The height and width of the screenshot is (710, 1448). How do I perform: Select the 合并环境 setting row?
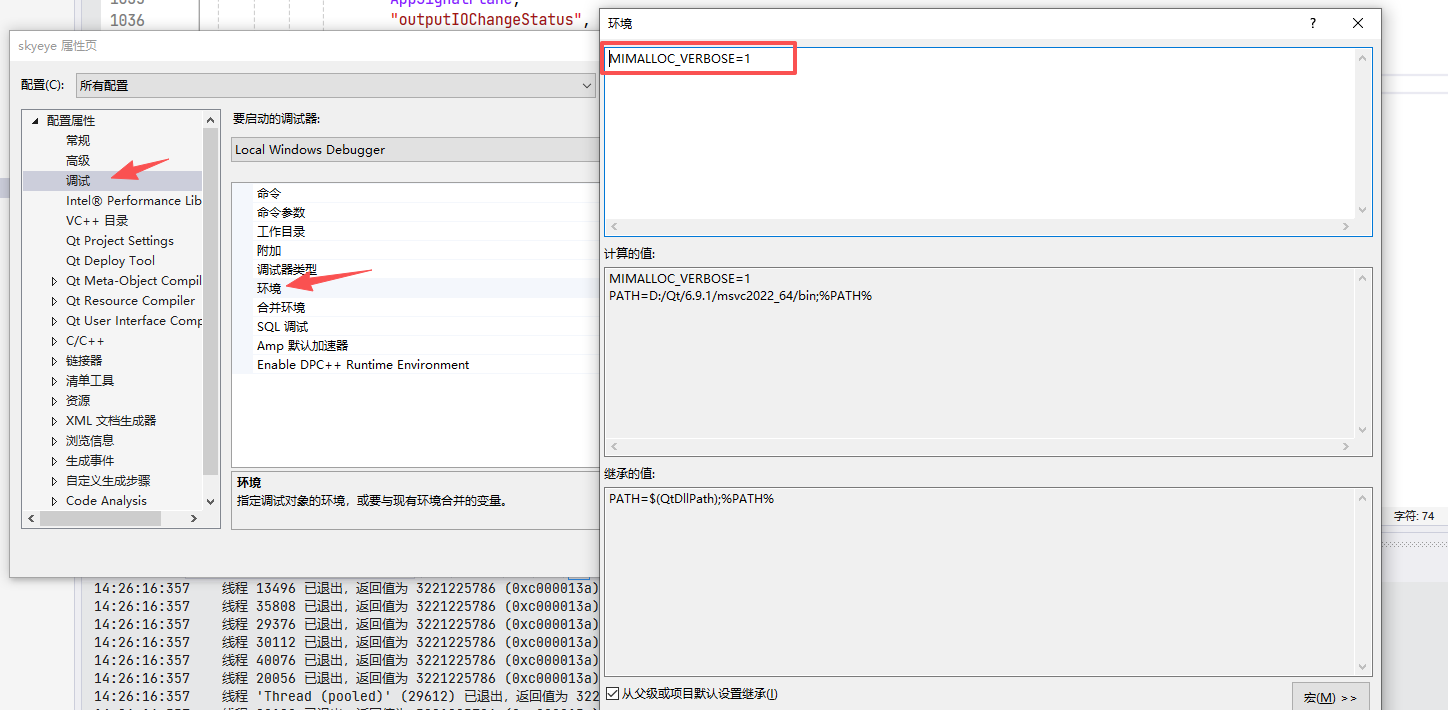click(279, 307)
